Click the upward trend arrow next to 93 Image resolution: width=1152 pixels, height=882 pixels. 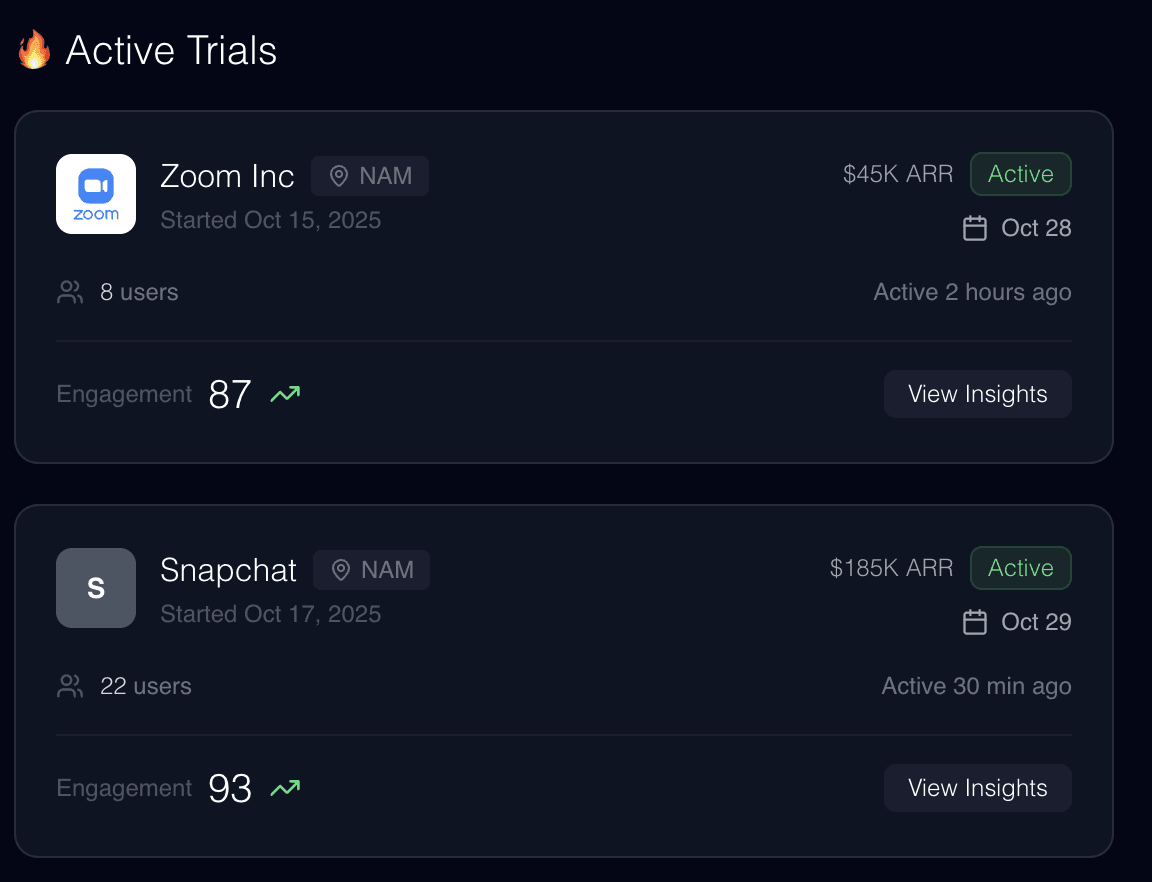click(285, 789)
